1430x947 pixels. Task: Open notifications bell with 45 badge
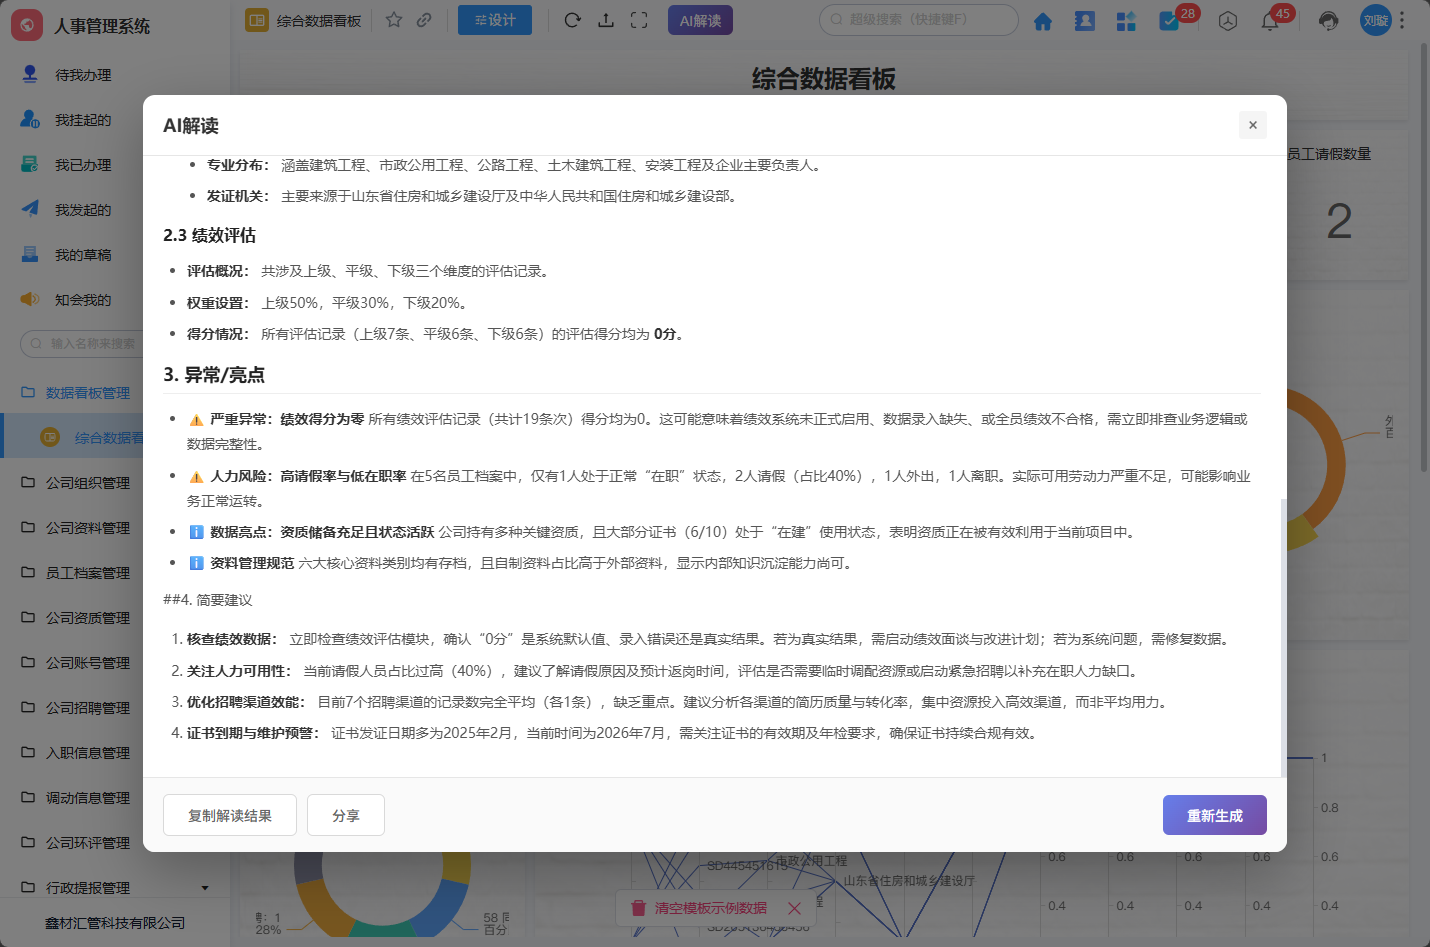point(1270,21)
